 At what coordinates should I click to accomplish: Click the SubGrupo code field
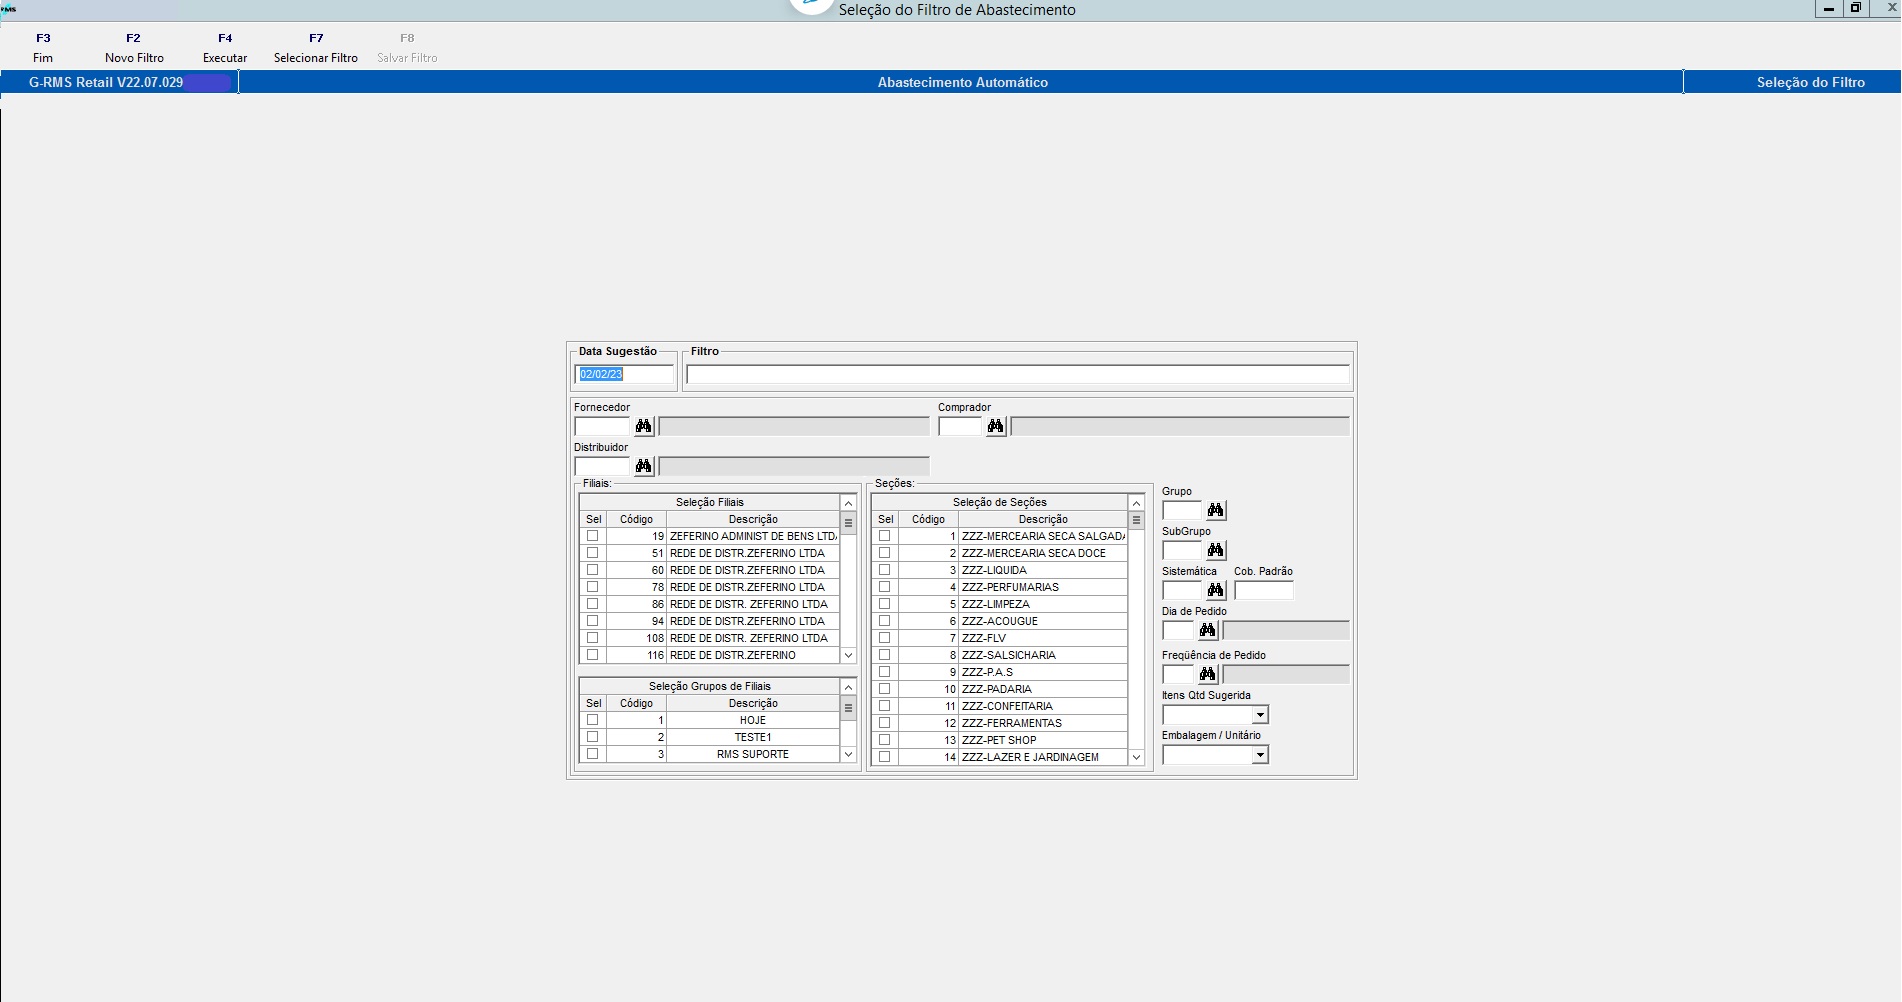(x=1181, y=551)
